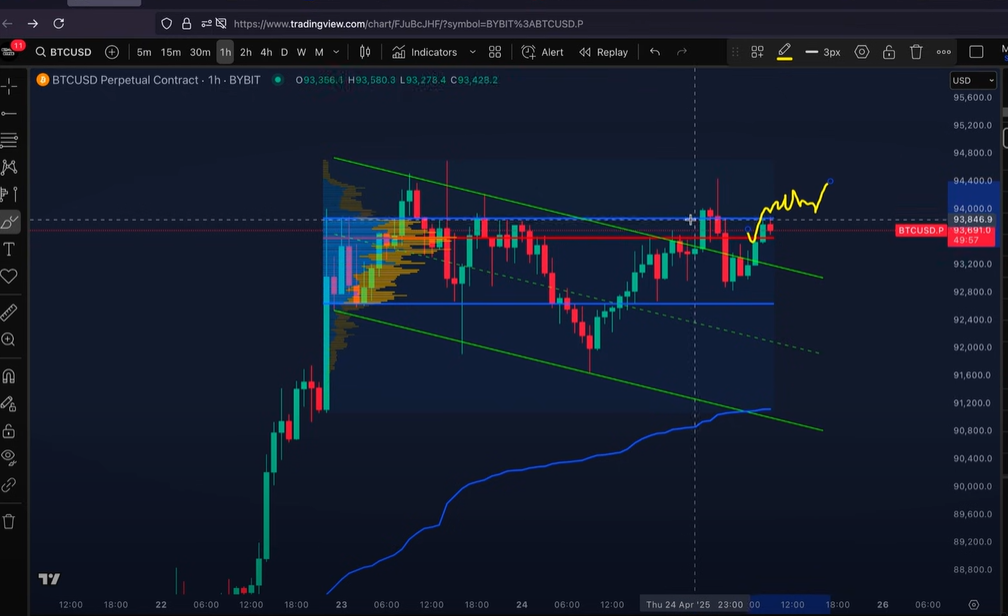Viewport: 1008px width, 616px height.
Task: Click the BTCUSD Perpetual Contract title
Action: pos(156,80)
